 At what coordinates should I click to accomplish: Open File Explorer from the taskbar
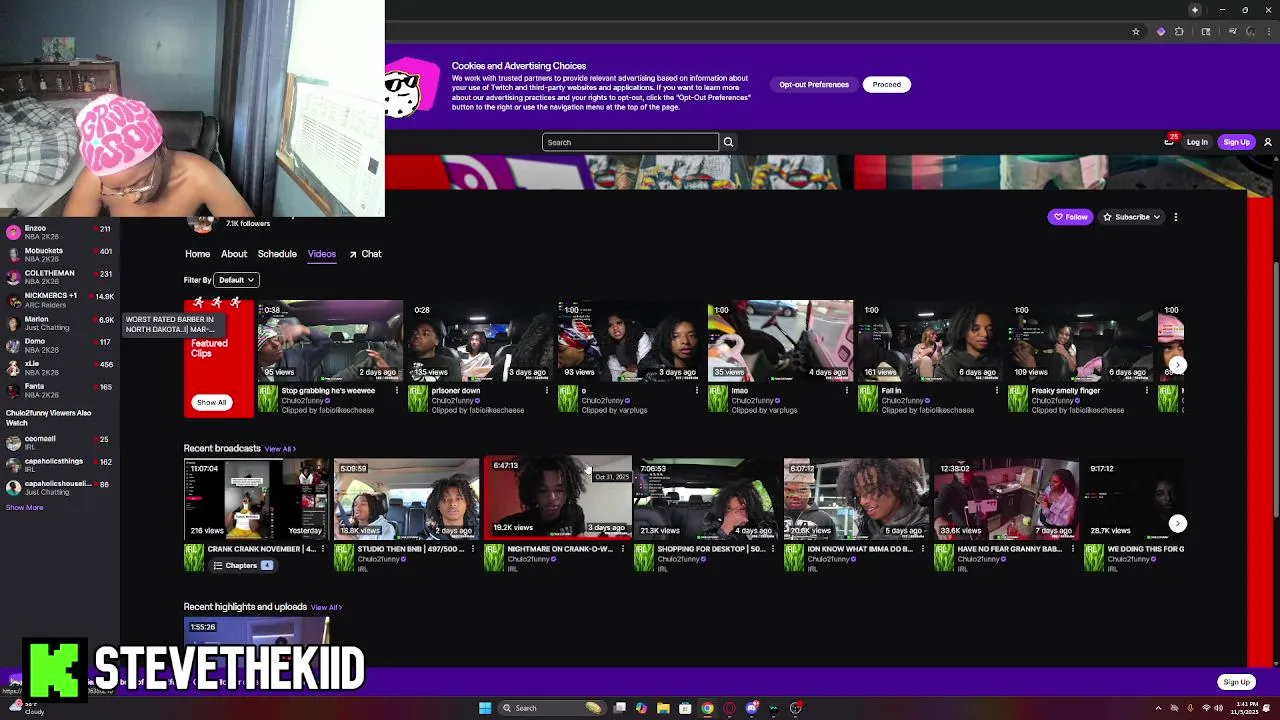[x=663, y=708]
